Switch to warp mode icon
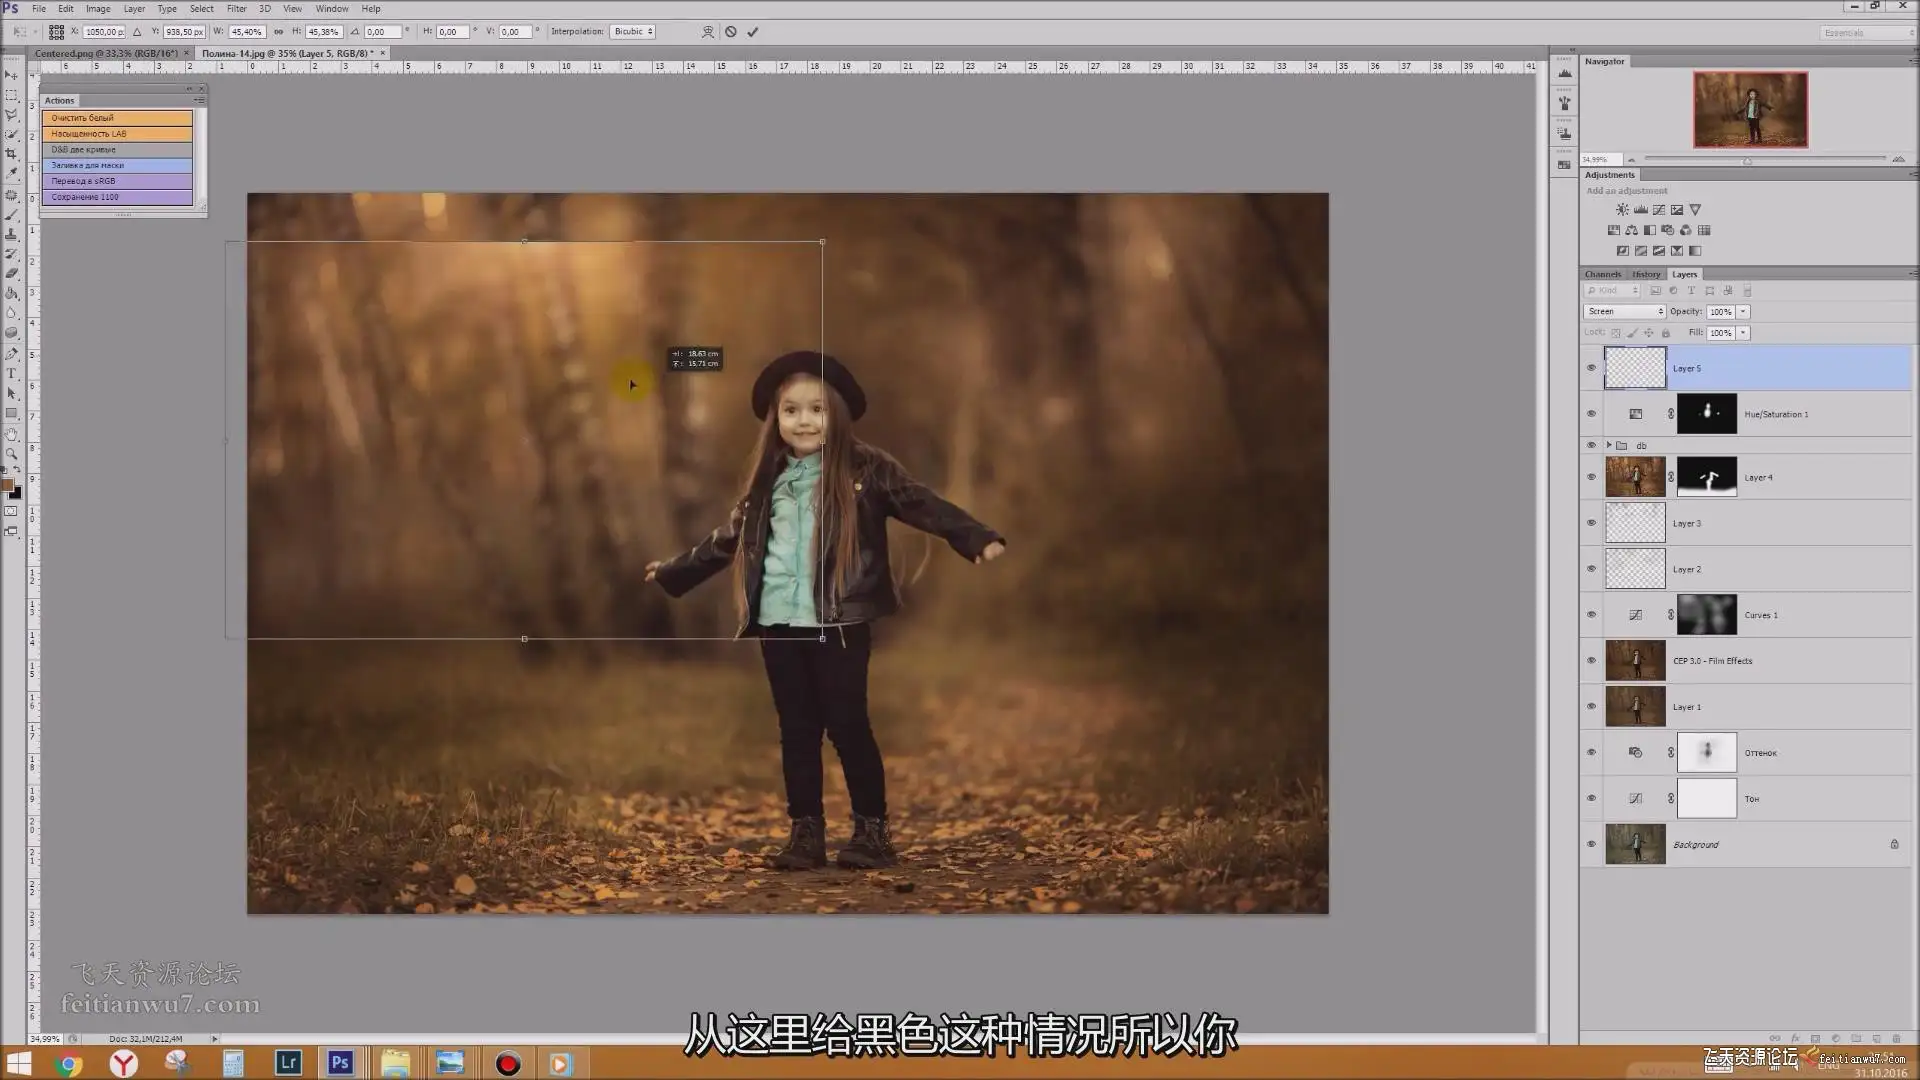Screen dimensions: 1920x1080 (708, 32)
